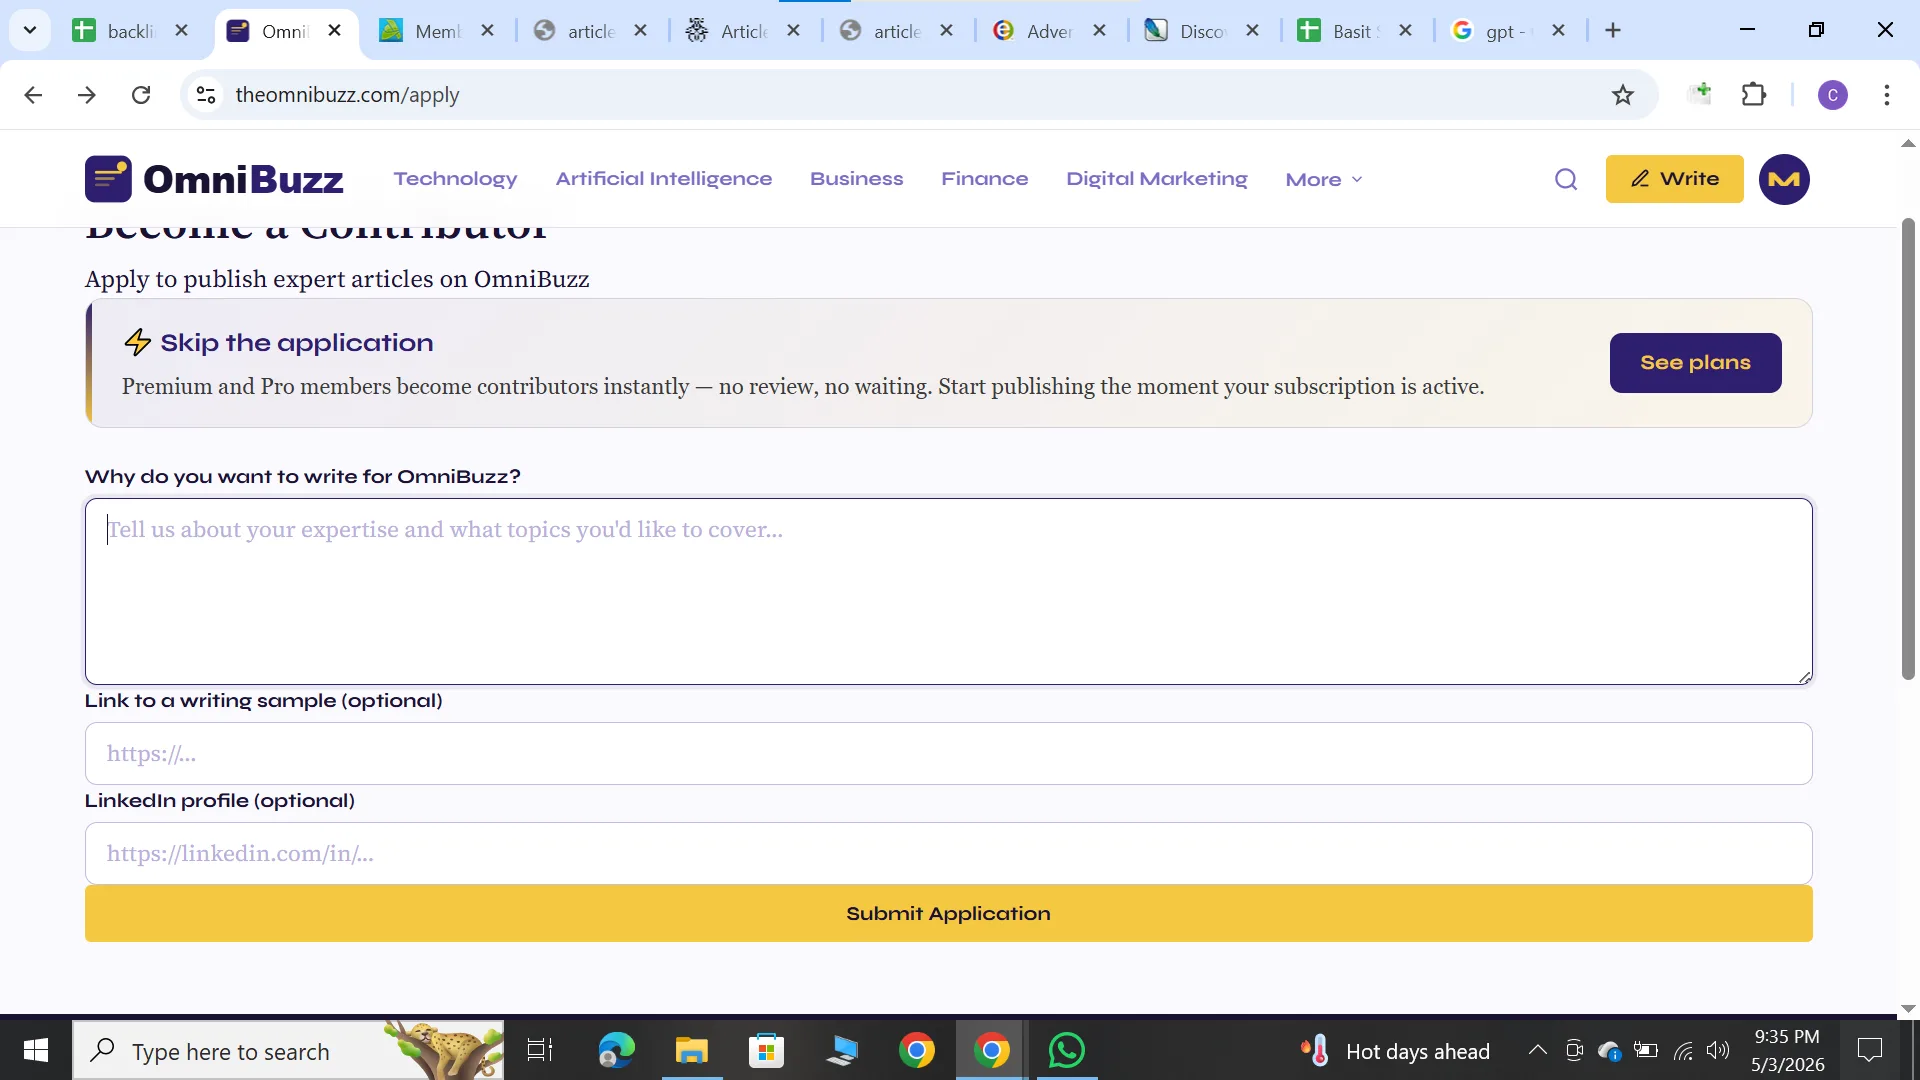
Task: Open the Chrome three-dot menu
Action: tap(1887, 95)
